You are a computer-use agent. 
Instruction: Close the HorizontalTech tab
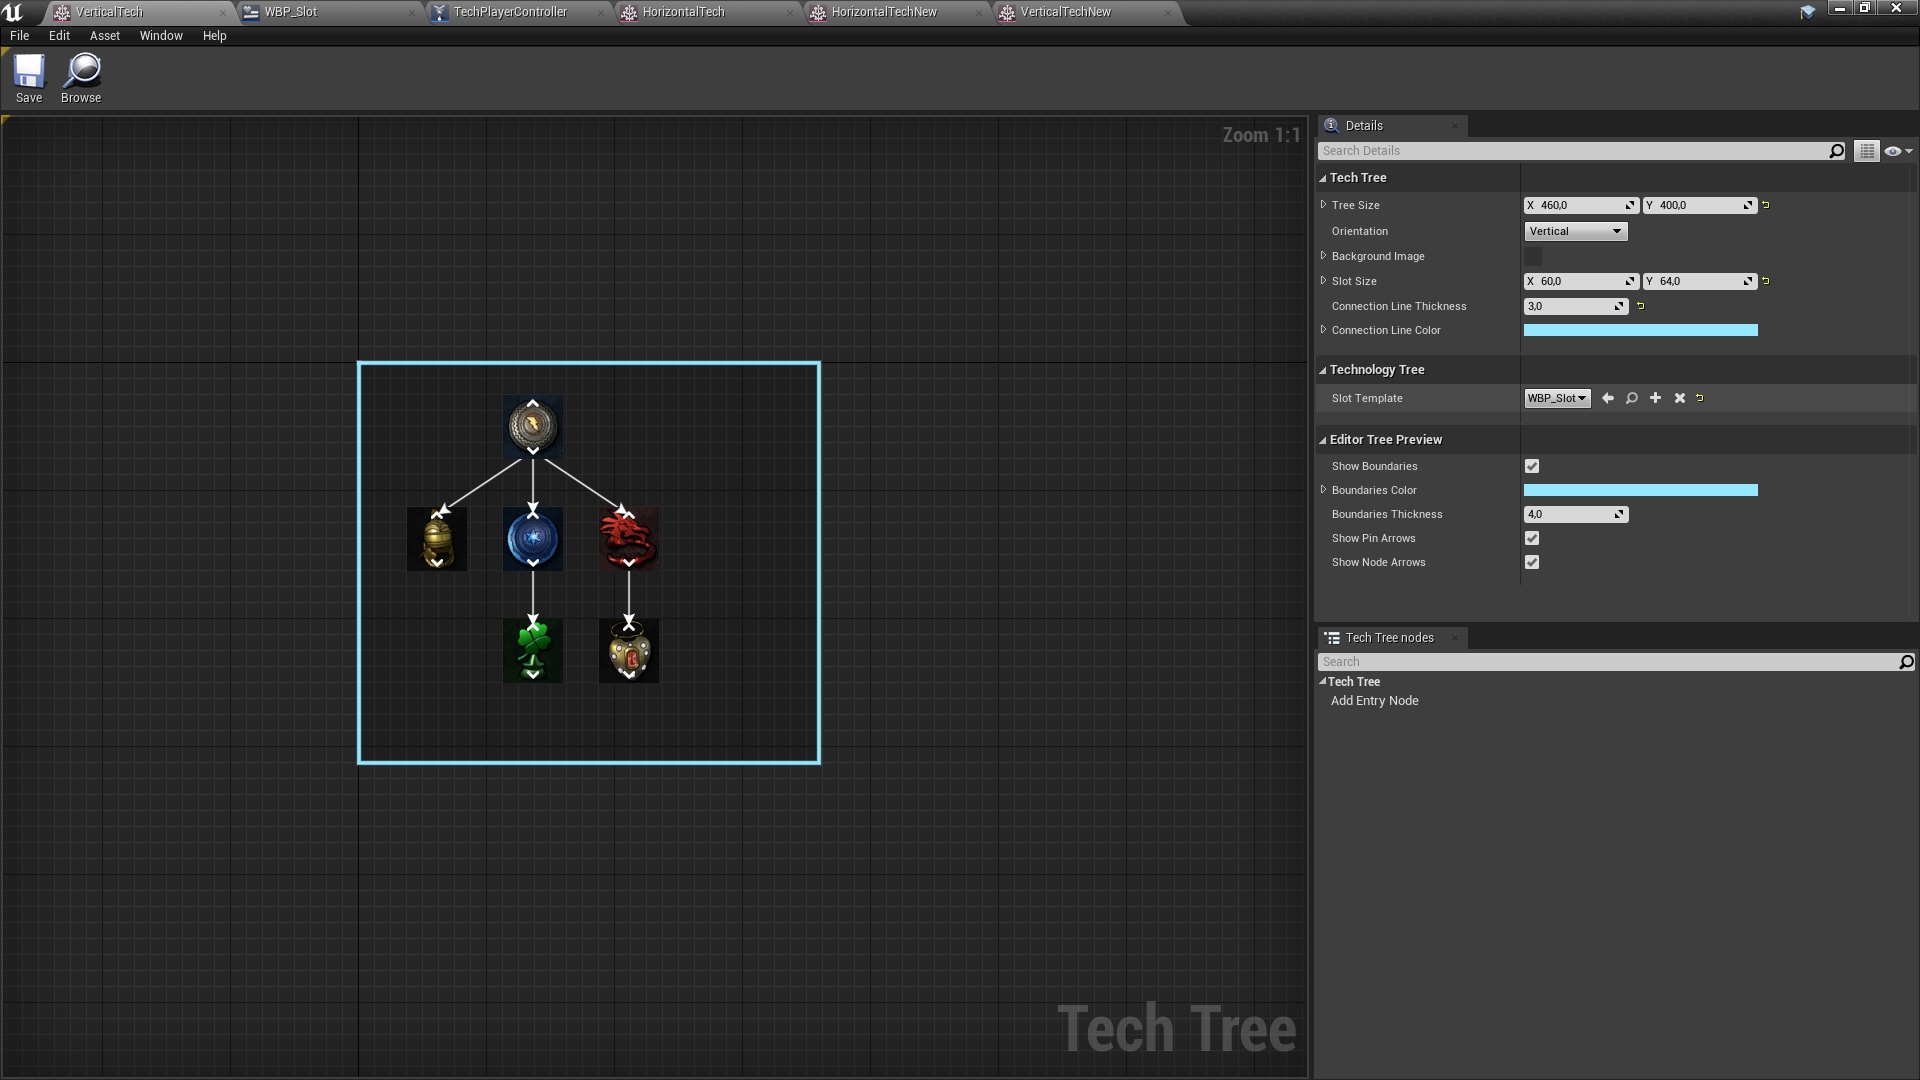[x=790, y=13]
